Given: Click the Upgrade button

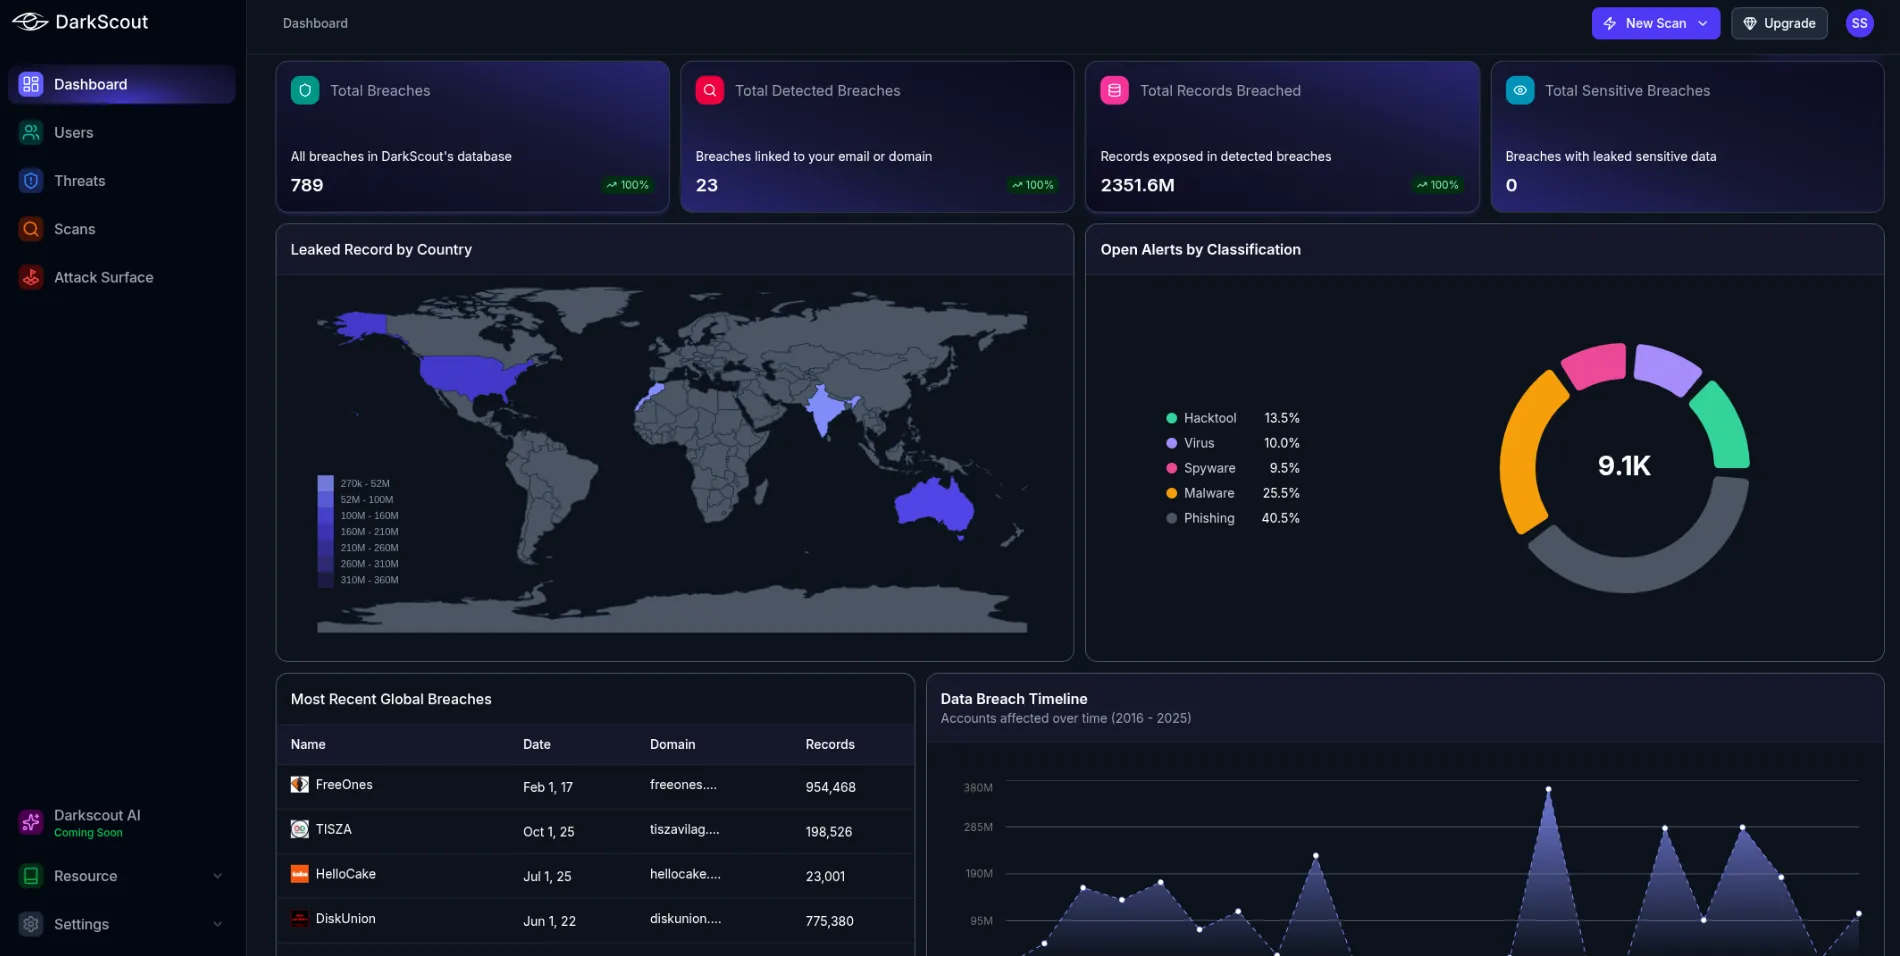Looking at the screenshot, I should pos(1779,23).
